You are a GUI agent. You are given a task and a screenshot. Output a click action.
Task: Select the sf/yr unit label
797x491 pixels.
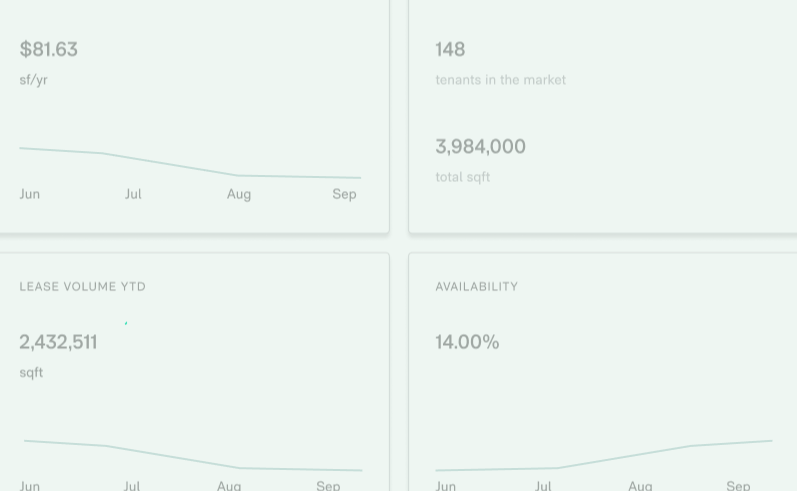coord(34,80)
